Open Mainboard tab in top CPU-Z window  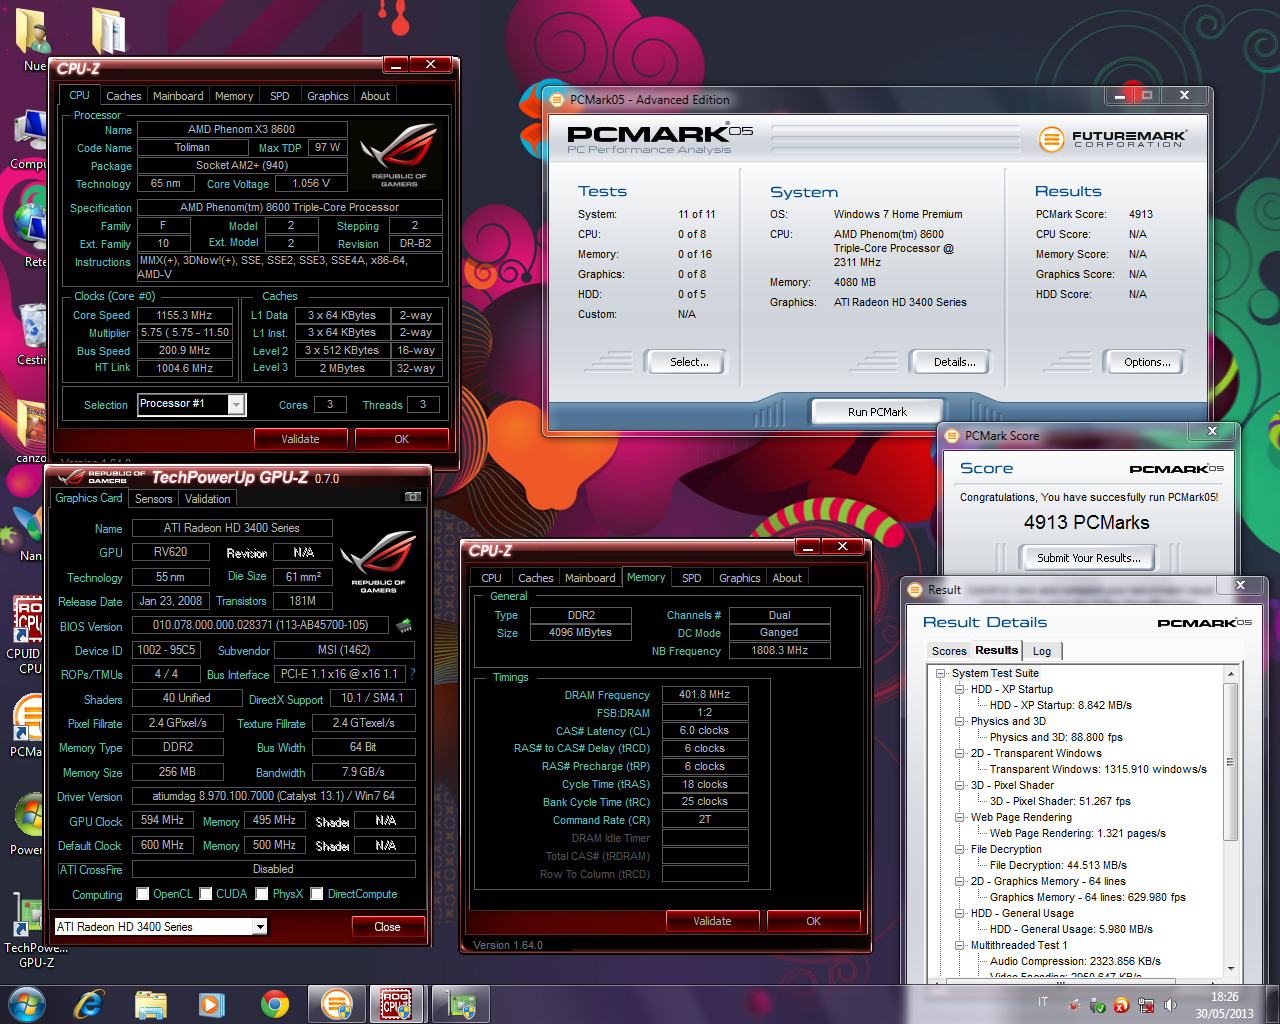[178, 96]
